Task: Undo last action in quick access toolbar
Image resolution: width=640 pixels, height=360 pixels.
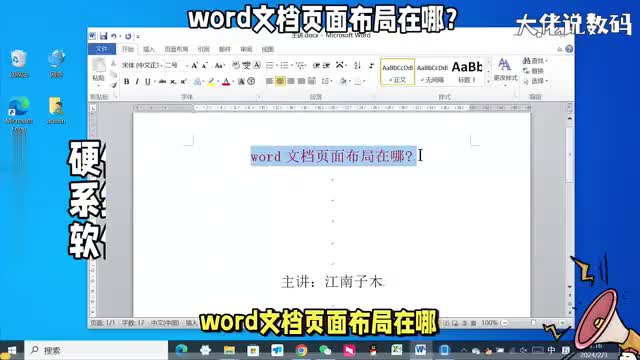Action: click(114, 36)
